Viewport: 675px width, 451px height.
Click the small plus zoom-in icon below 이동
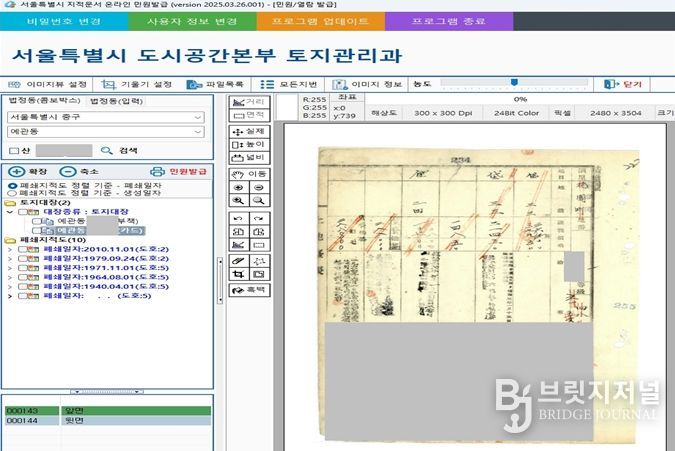[238, 188]
